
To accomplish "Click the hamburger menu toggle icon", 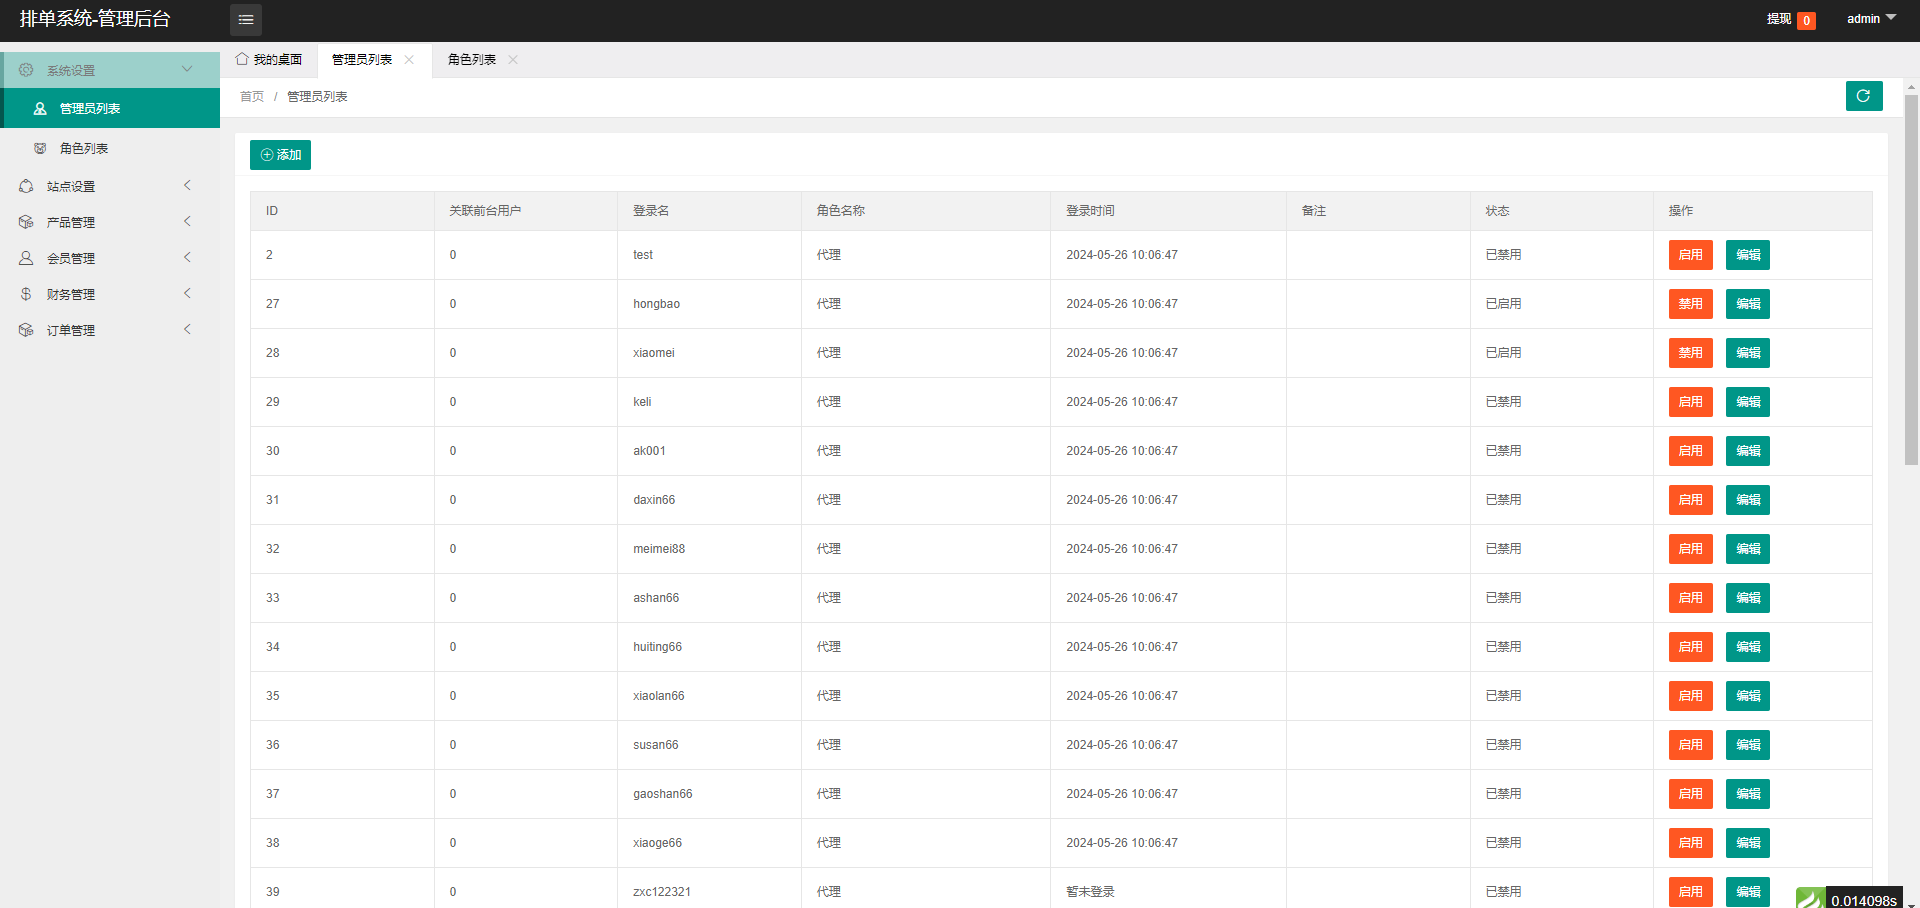I will point(245,20).
